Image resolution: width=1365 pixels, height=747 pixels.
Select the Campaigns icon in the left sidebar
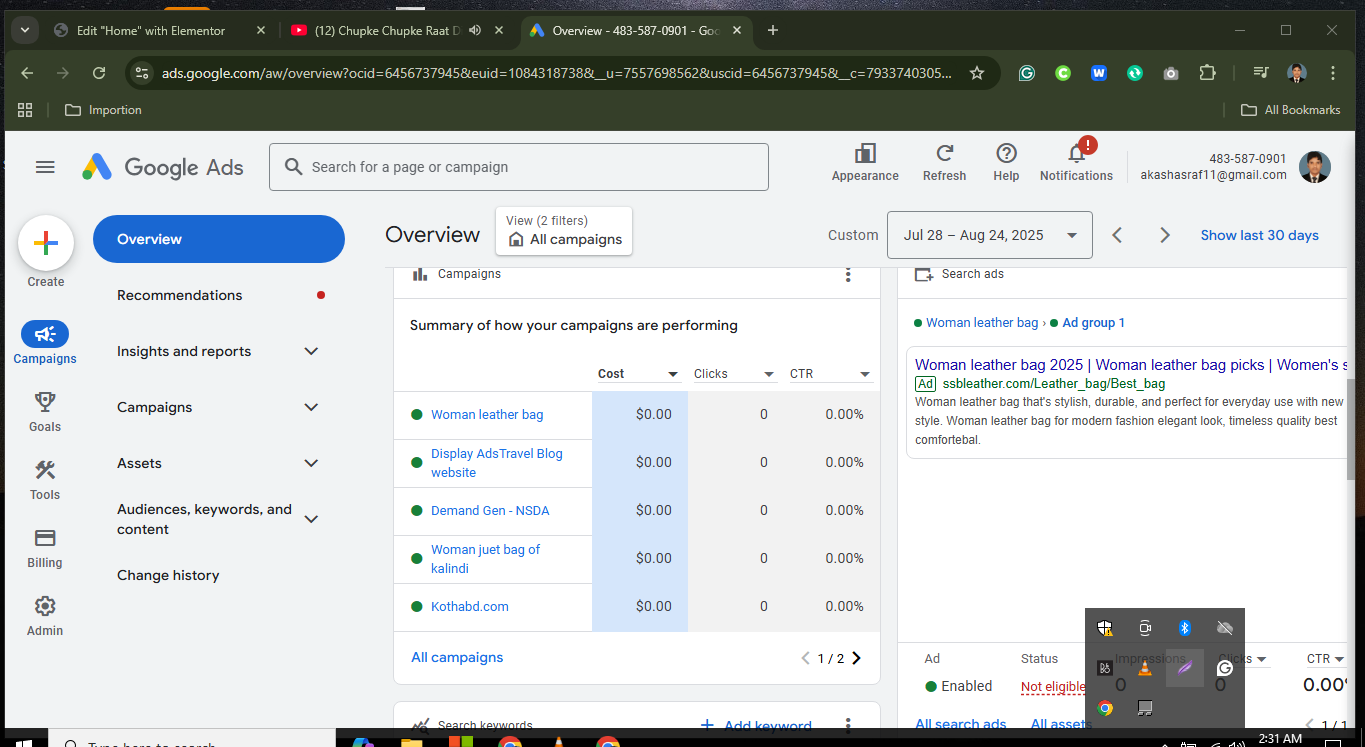click(x=45, y=334)
